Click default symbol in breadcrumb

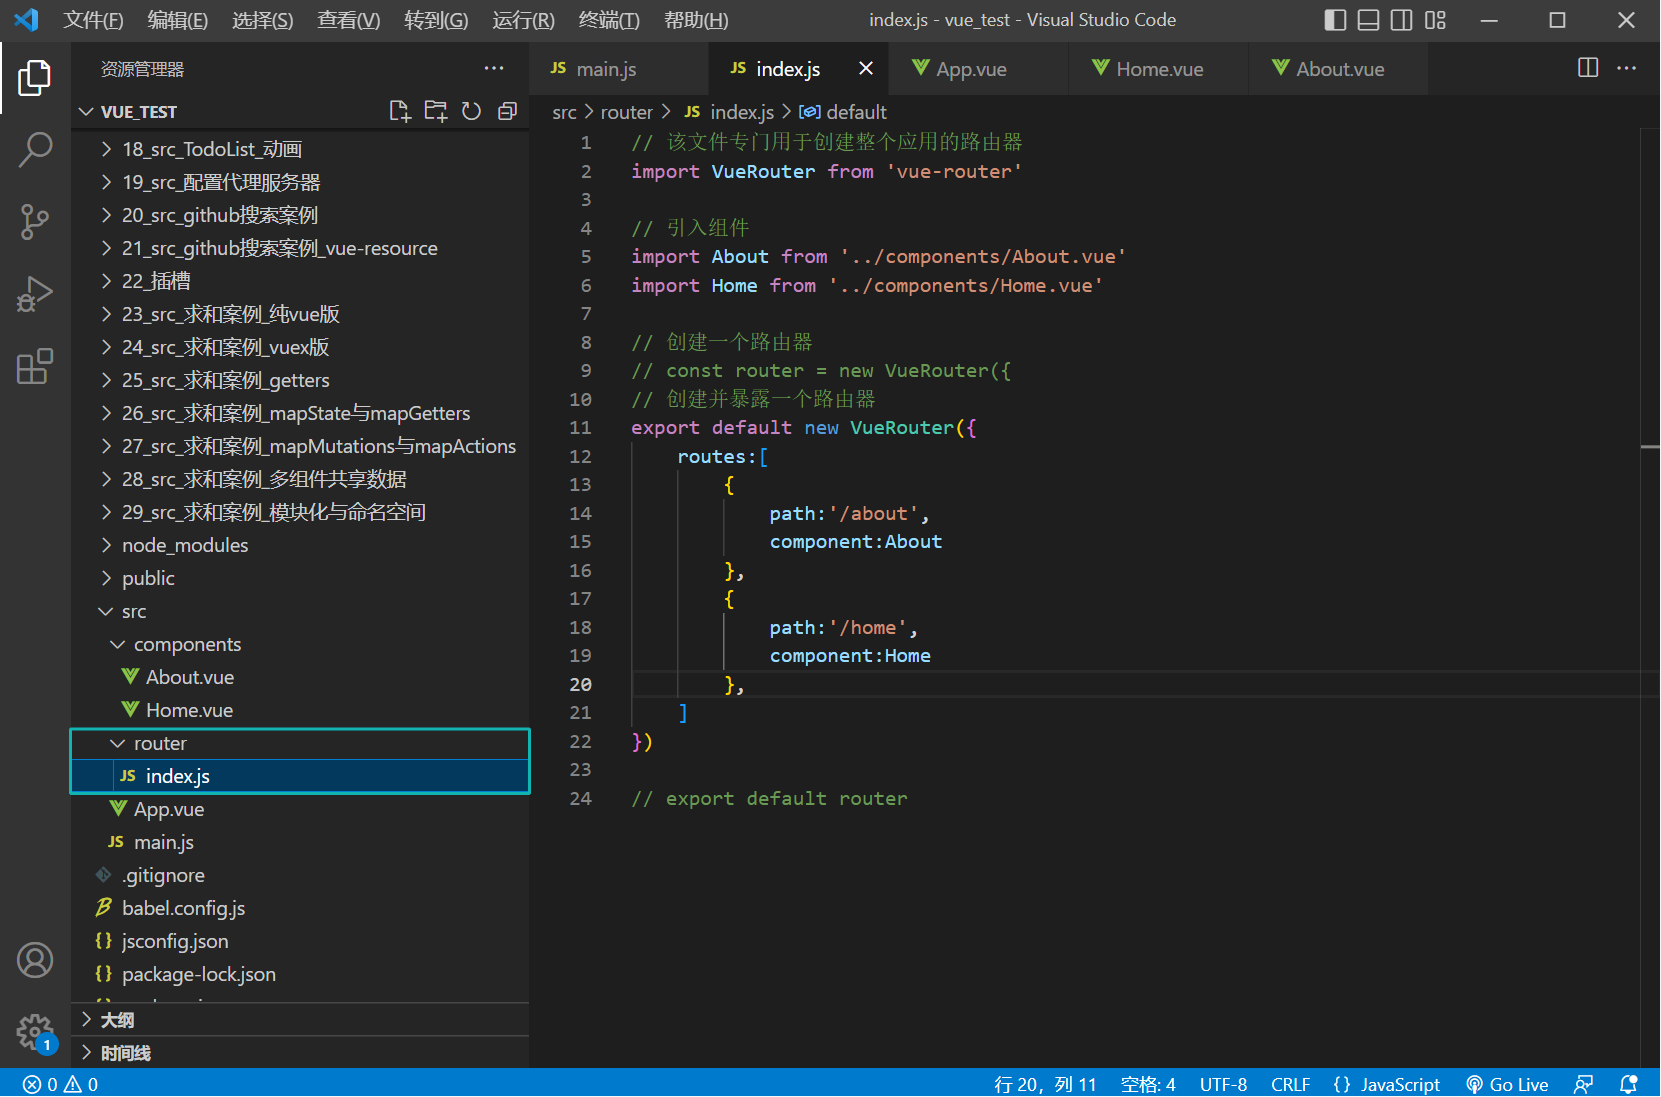(843, 112)
